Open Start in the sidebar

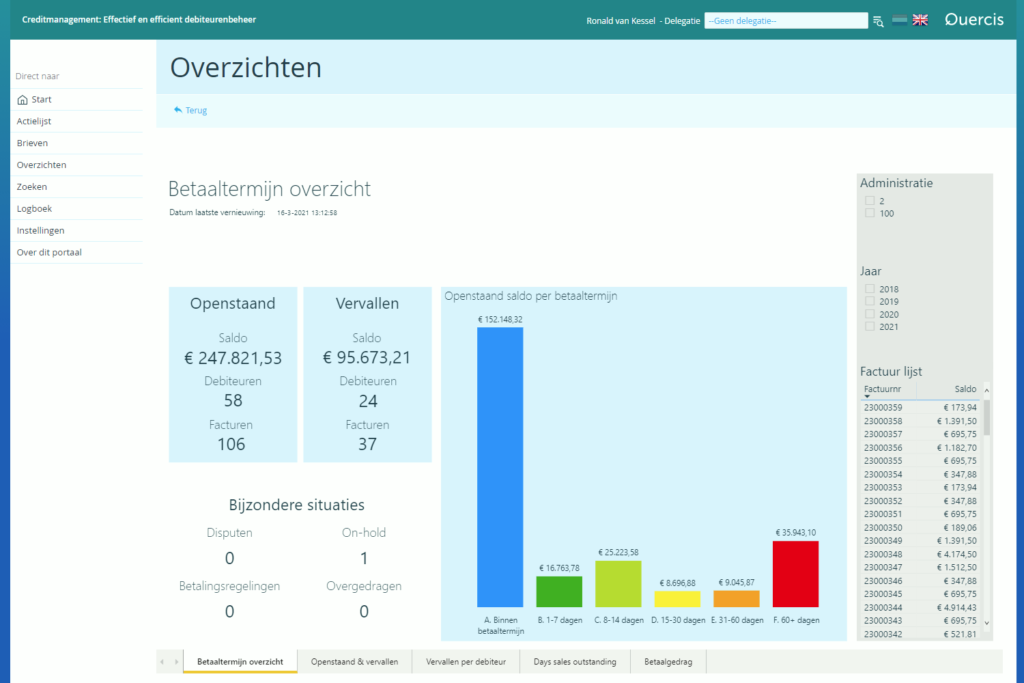click(x=41, y=99)
